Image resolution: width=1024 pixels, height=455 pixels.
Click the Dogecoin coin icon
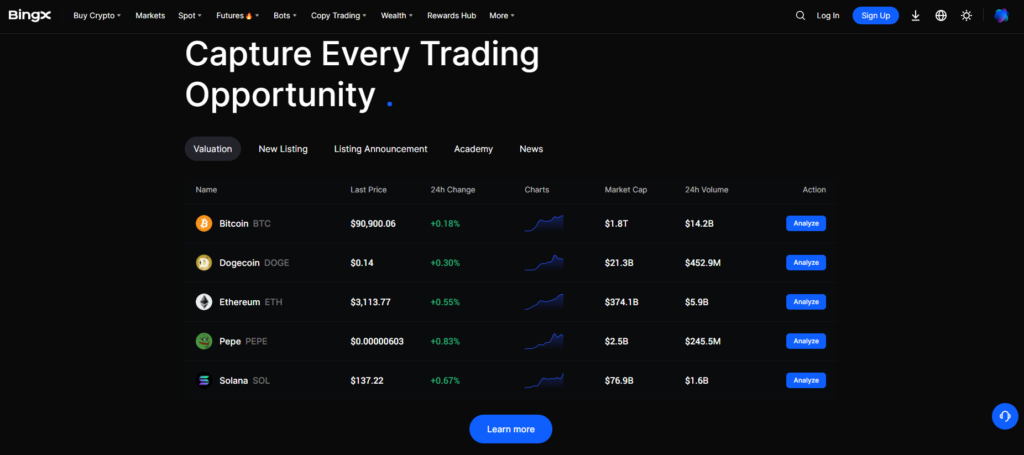click(x=204, y=263)
